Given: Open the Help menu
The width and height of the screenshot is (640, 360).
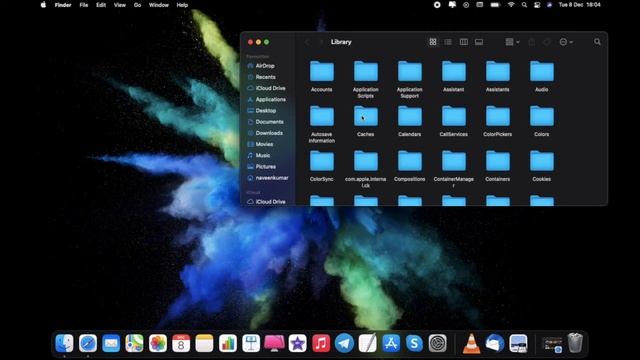Looking at the screenshot, I should [182, 5].
